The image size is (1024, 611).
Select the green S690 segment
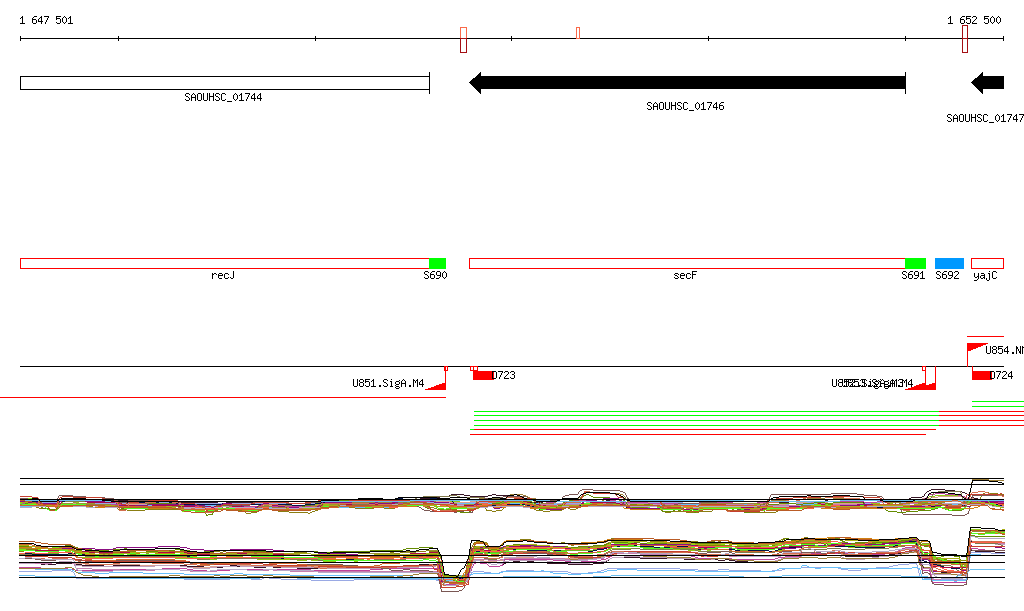click(438, 264)
